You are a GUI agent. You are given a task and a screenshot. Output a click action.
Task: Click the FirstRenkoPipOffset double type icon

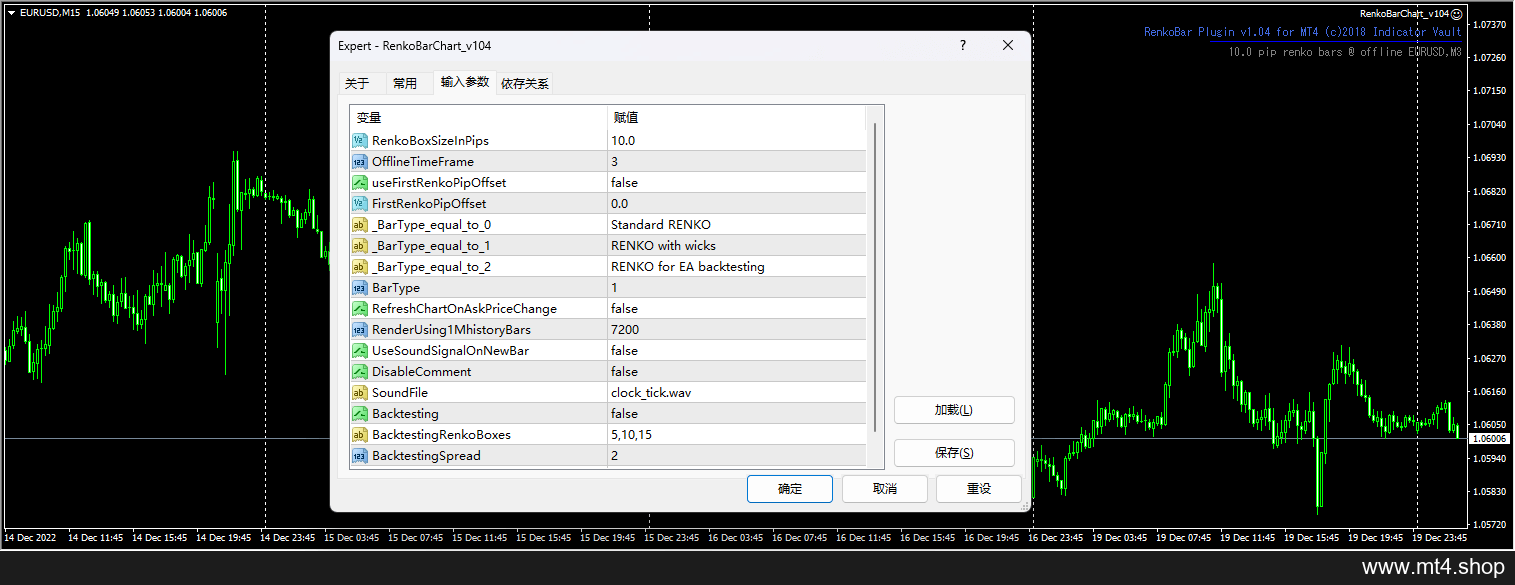coord(360,204)
